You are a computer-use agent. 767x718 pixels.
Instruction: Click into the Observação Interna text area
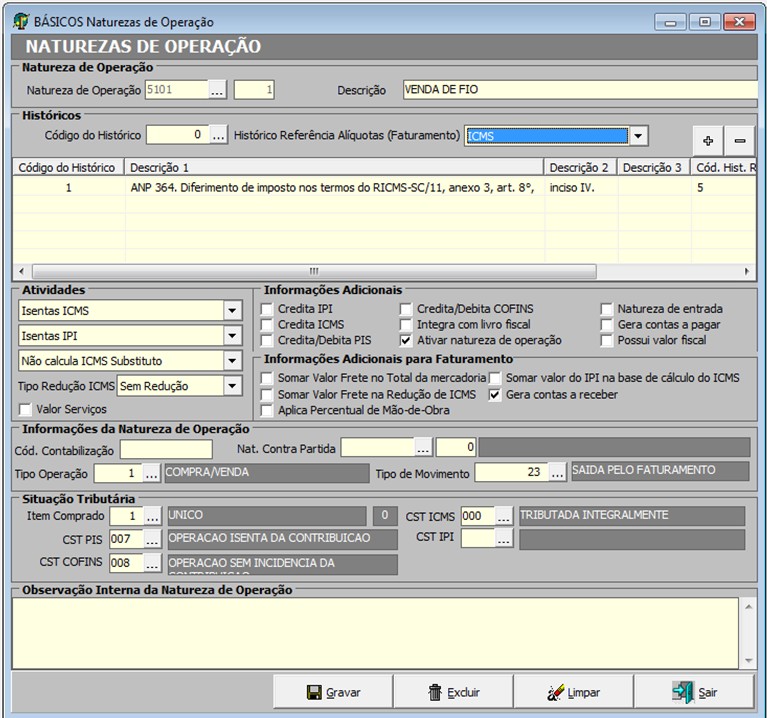(x=375, y=632)
